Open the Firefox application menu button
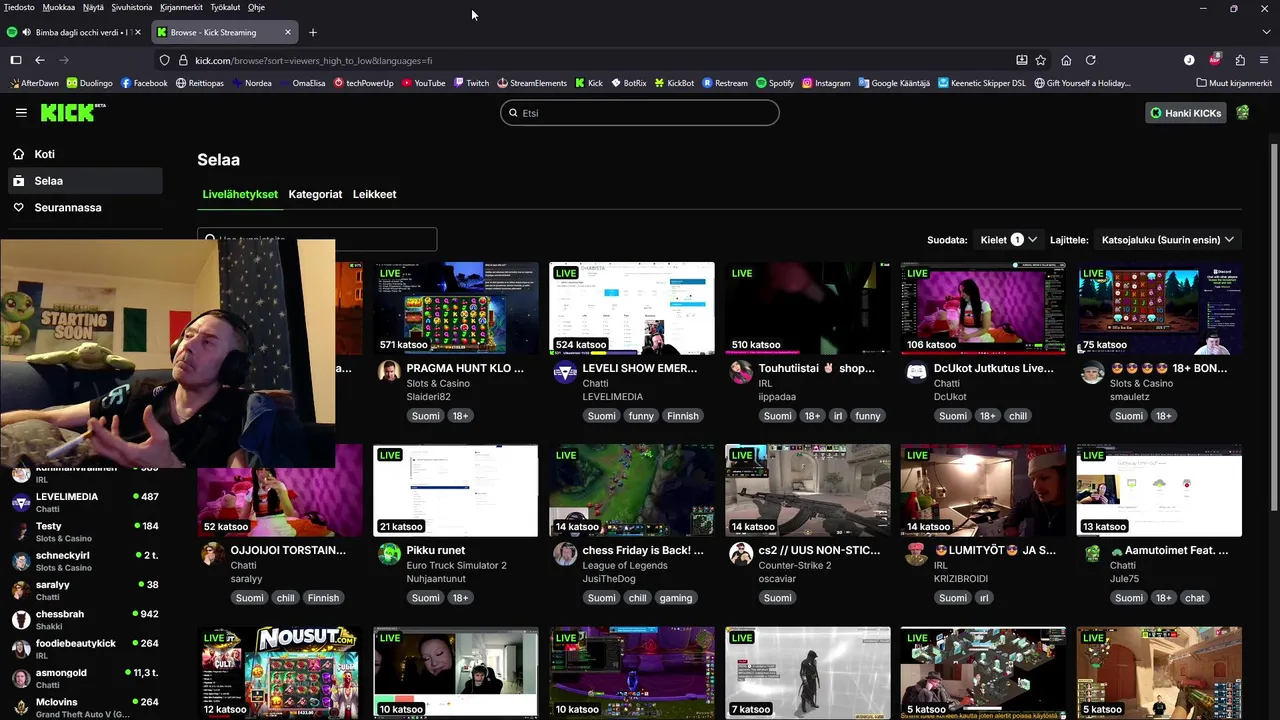 coord(1265,60)
